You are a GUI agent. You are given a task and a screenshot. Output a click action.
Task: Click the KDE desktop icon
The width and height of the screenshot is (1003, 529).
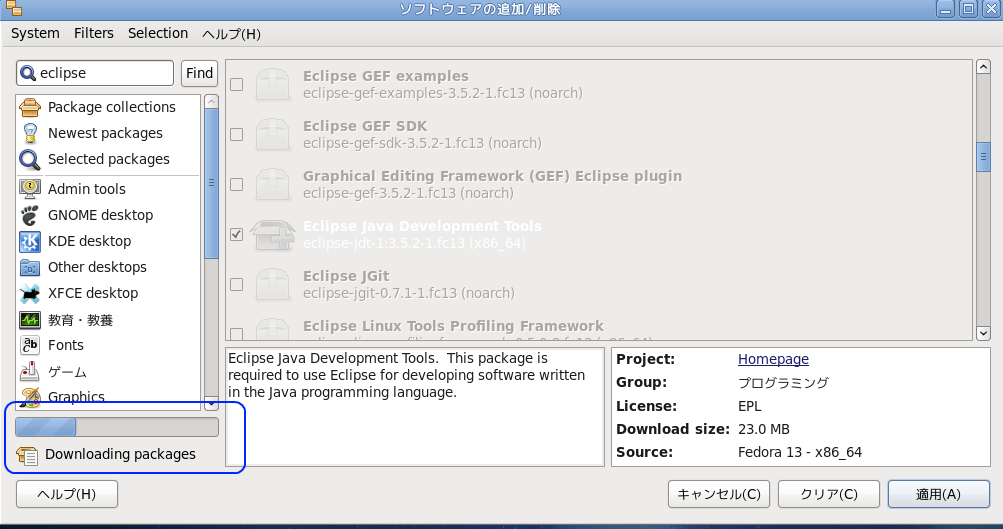click(x=29, y=241)
